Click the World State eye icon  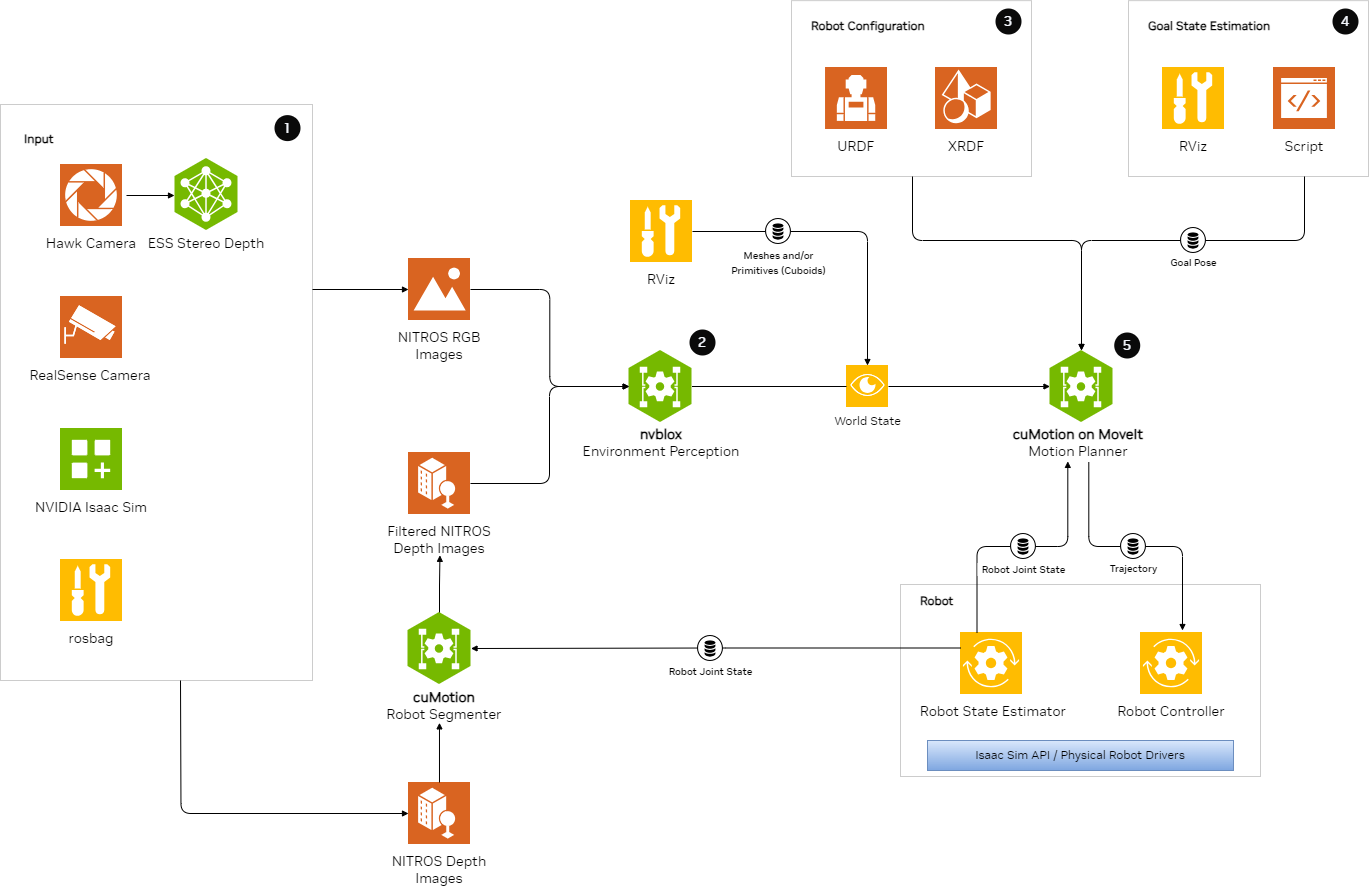[x=867, y=386]
